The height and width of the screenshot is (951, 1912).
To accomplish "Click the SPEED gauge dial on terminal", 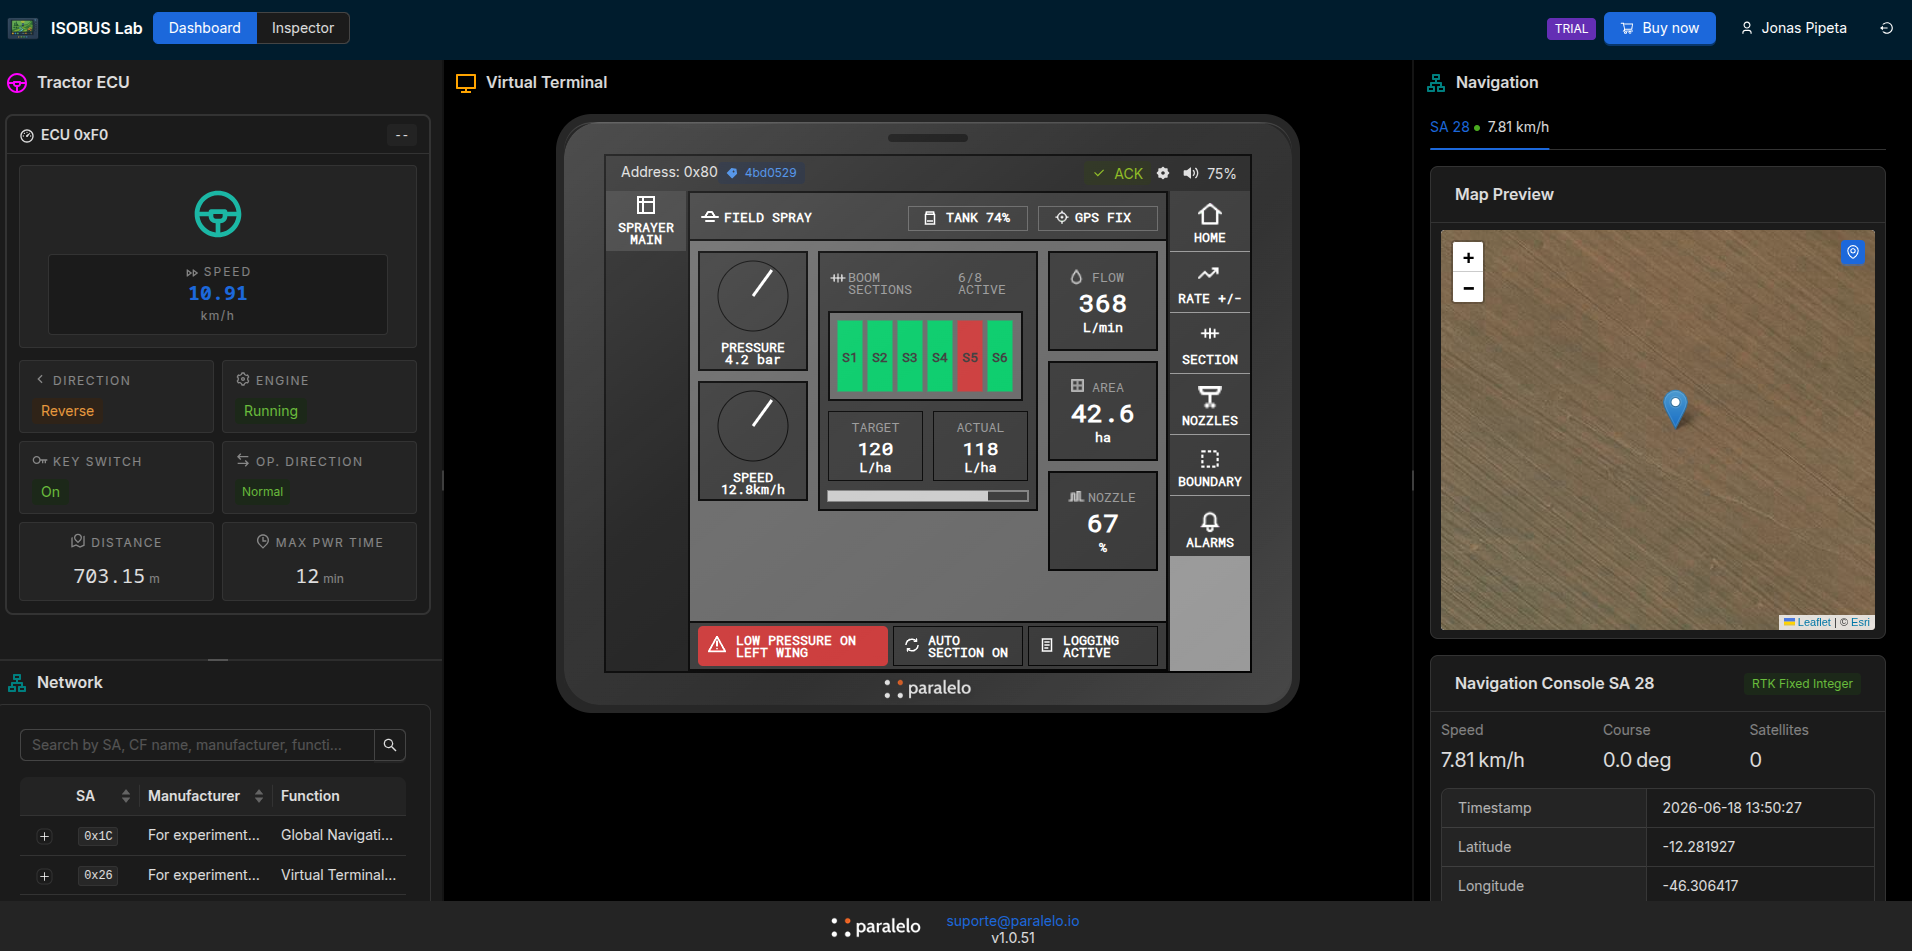I will (x=753, y=426).
